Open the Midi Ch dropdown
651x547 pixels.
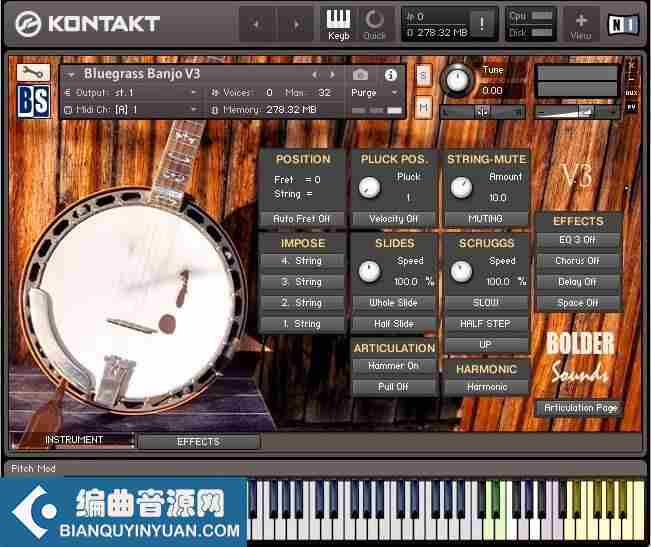[131, 110]
